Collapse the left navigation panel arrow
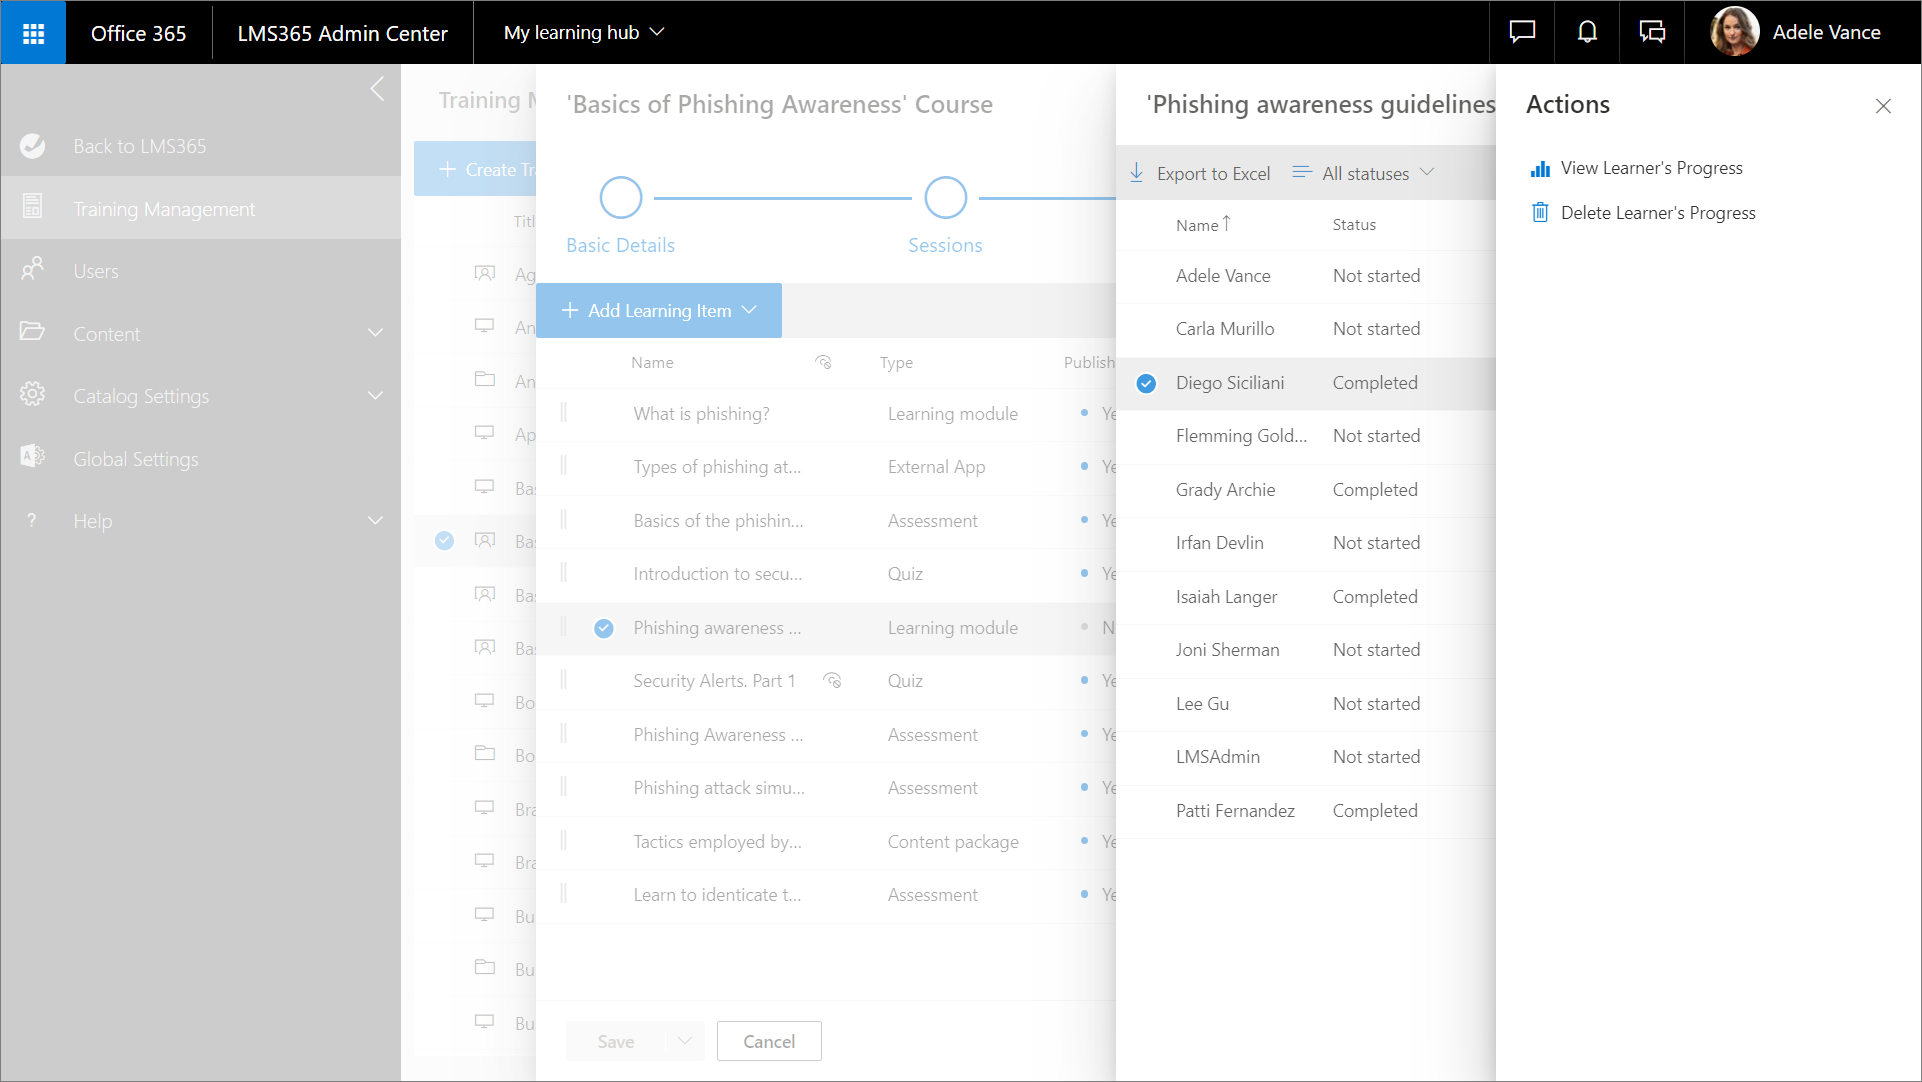This screenshot has height=1082, width=1922. click(x=377, y=89)
